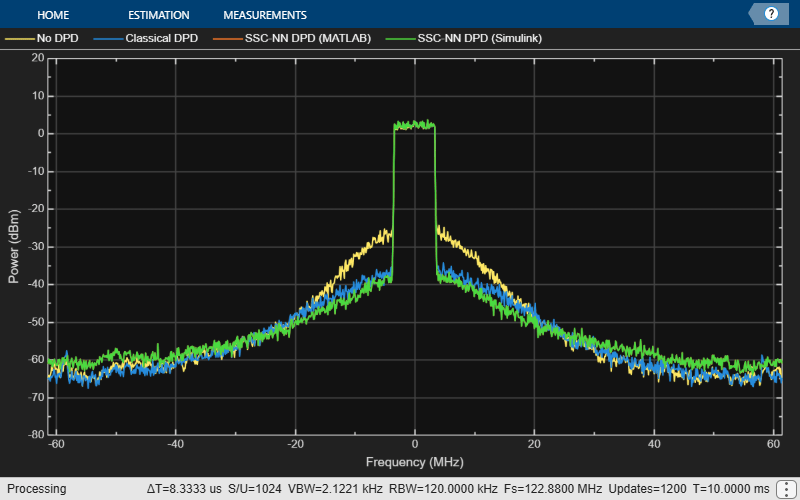The image size is (800, 500).
Task: Toggle SSC-NN DPD (Simulink) legend entry
Action: (464, 38)
